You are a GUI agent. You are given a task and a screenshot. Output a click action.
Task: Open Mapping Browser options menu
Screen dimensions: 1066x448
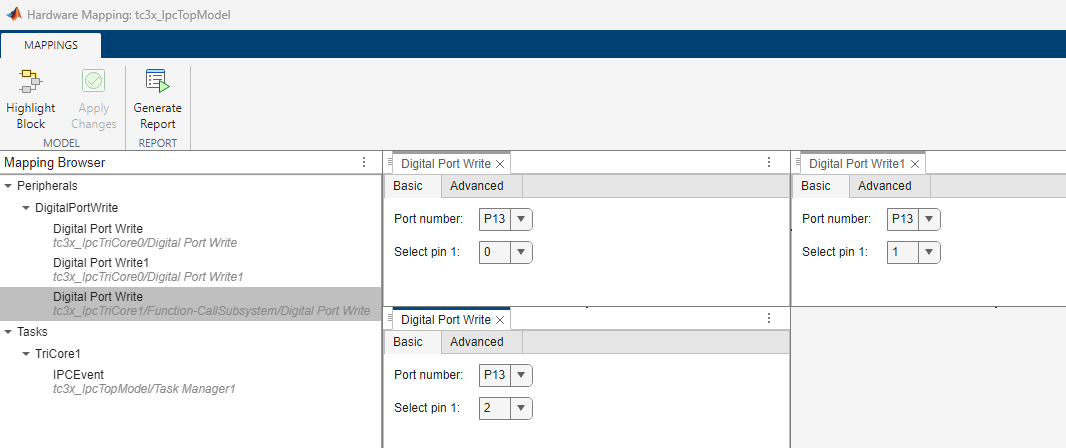364,162
